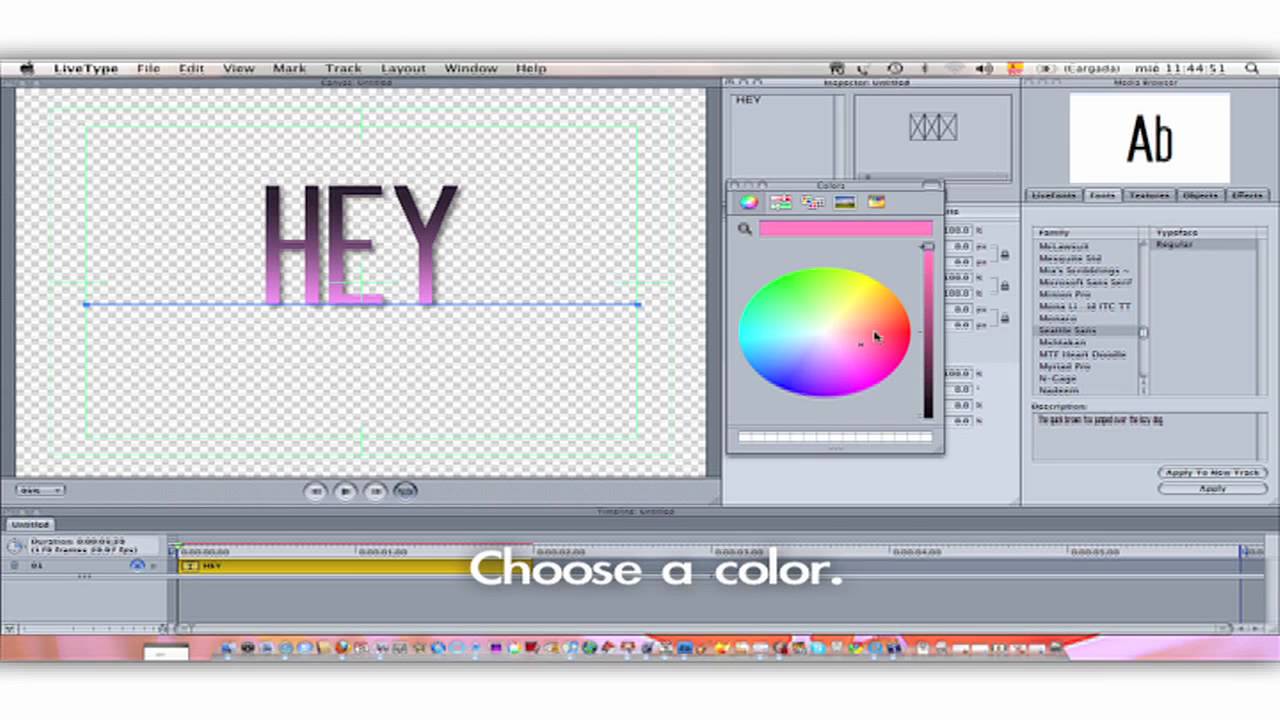Adjust the brightness slider in Colors
The image size is (1280, 720).
[x=928, y=330]
